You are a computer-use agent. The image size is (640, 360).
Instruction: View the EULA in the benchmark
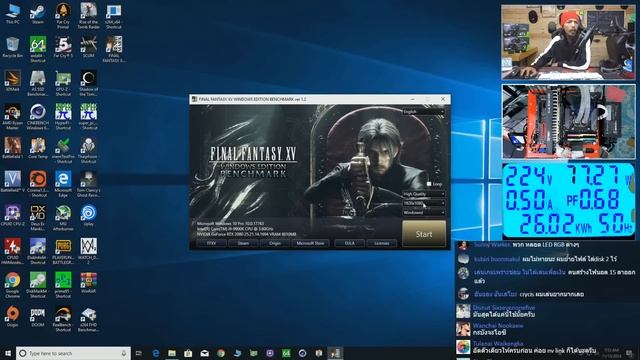tap(349, 243)
